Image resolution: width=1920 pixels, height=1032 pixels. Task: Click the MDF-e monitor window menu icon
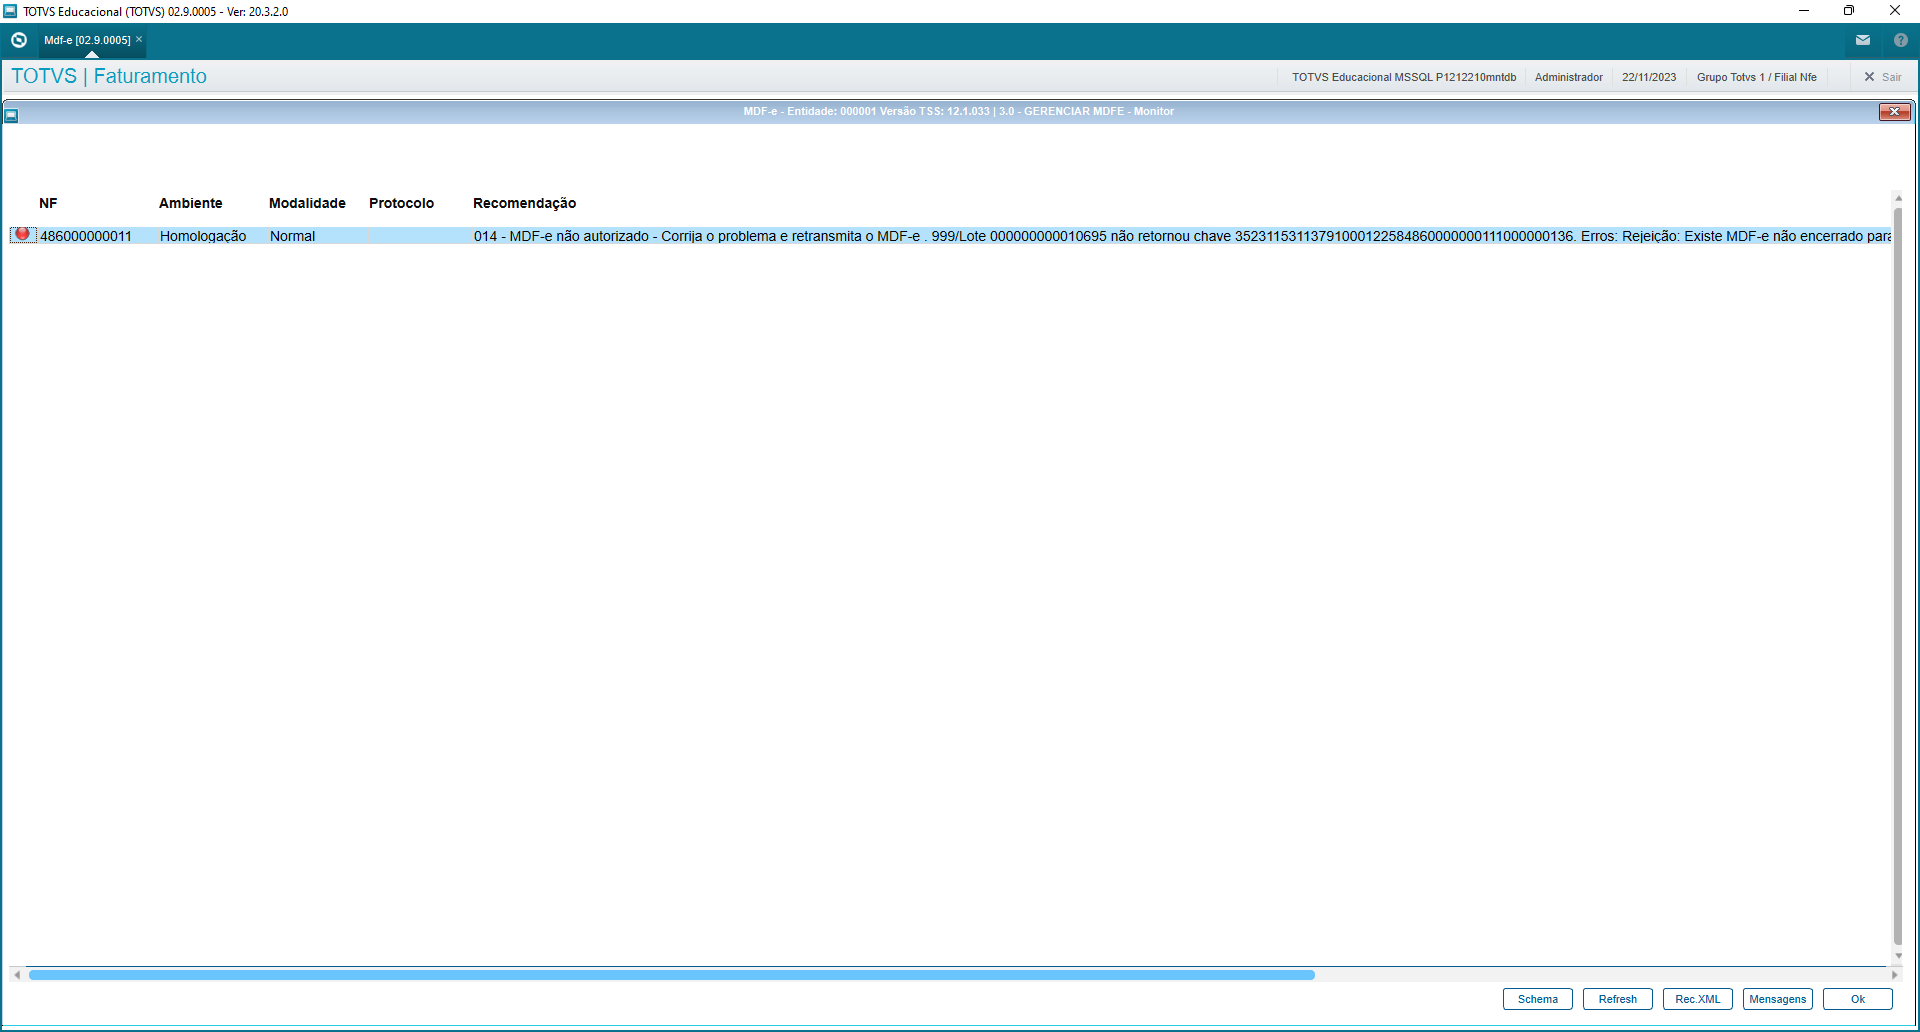click(x=11, y=115)
